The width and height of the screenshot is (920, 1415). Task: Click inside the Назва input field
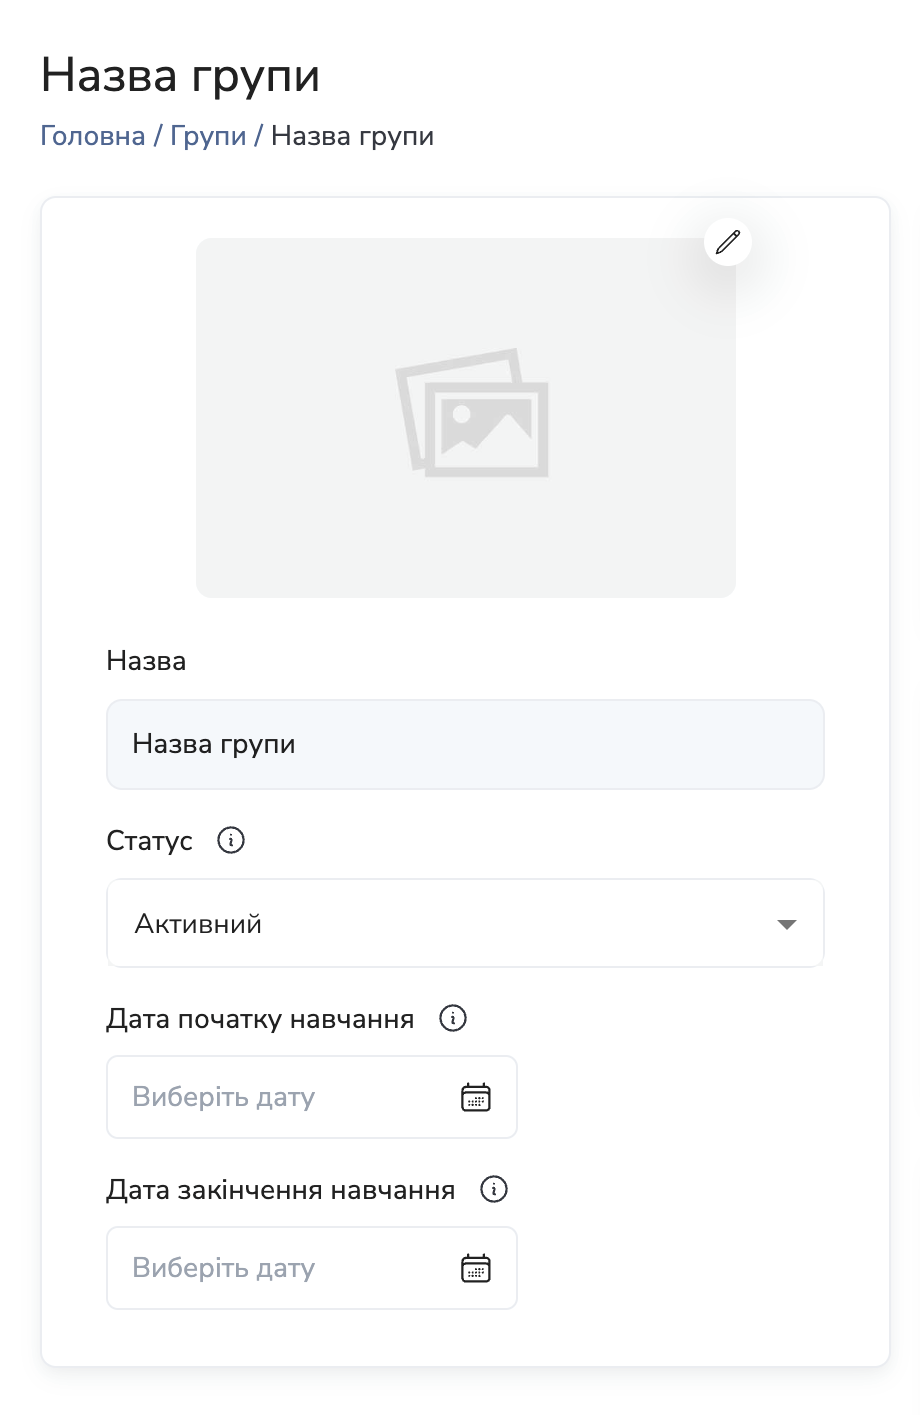(465, 744)
